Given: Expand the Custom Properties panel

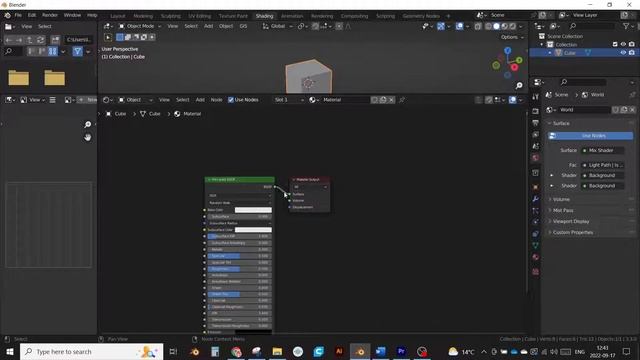Looking at the screenshot, I should pyautogui.click(x=590, y=232).
